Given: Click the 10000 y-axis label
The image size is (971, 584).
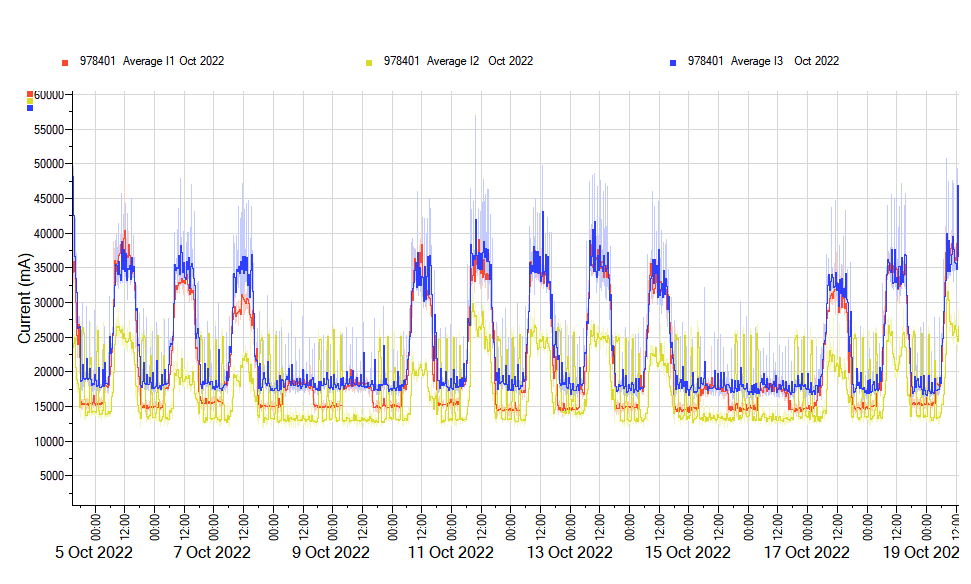Looking at the screenshot, I should 49,442.
